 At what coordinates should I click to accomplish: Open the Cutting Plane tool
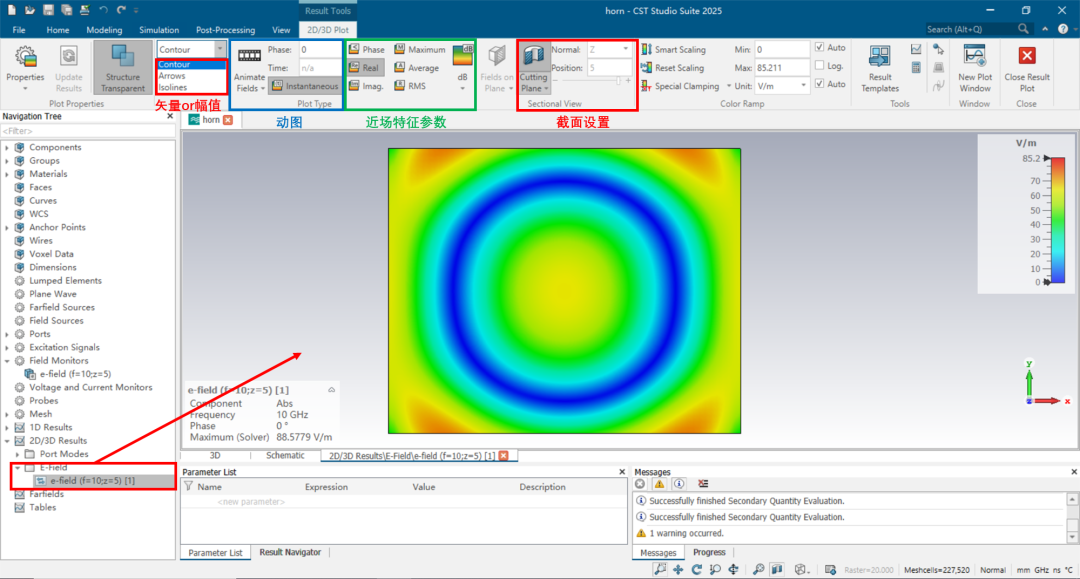tap(533, 68)
